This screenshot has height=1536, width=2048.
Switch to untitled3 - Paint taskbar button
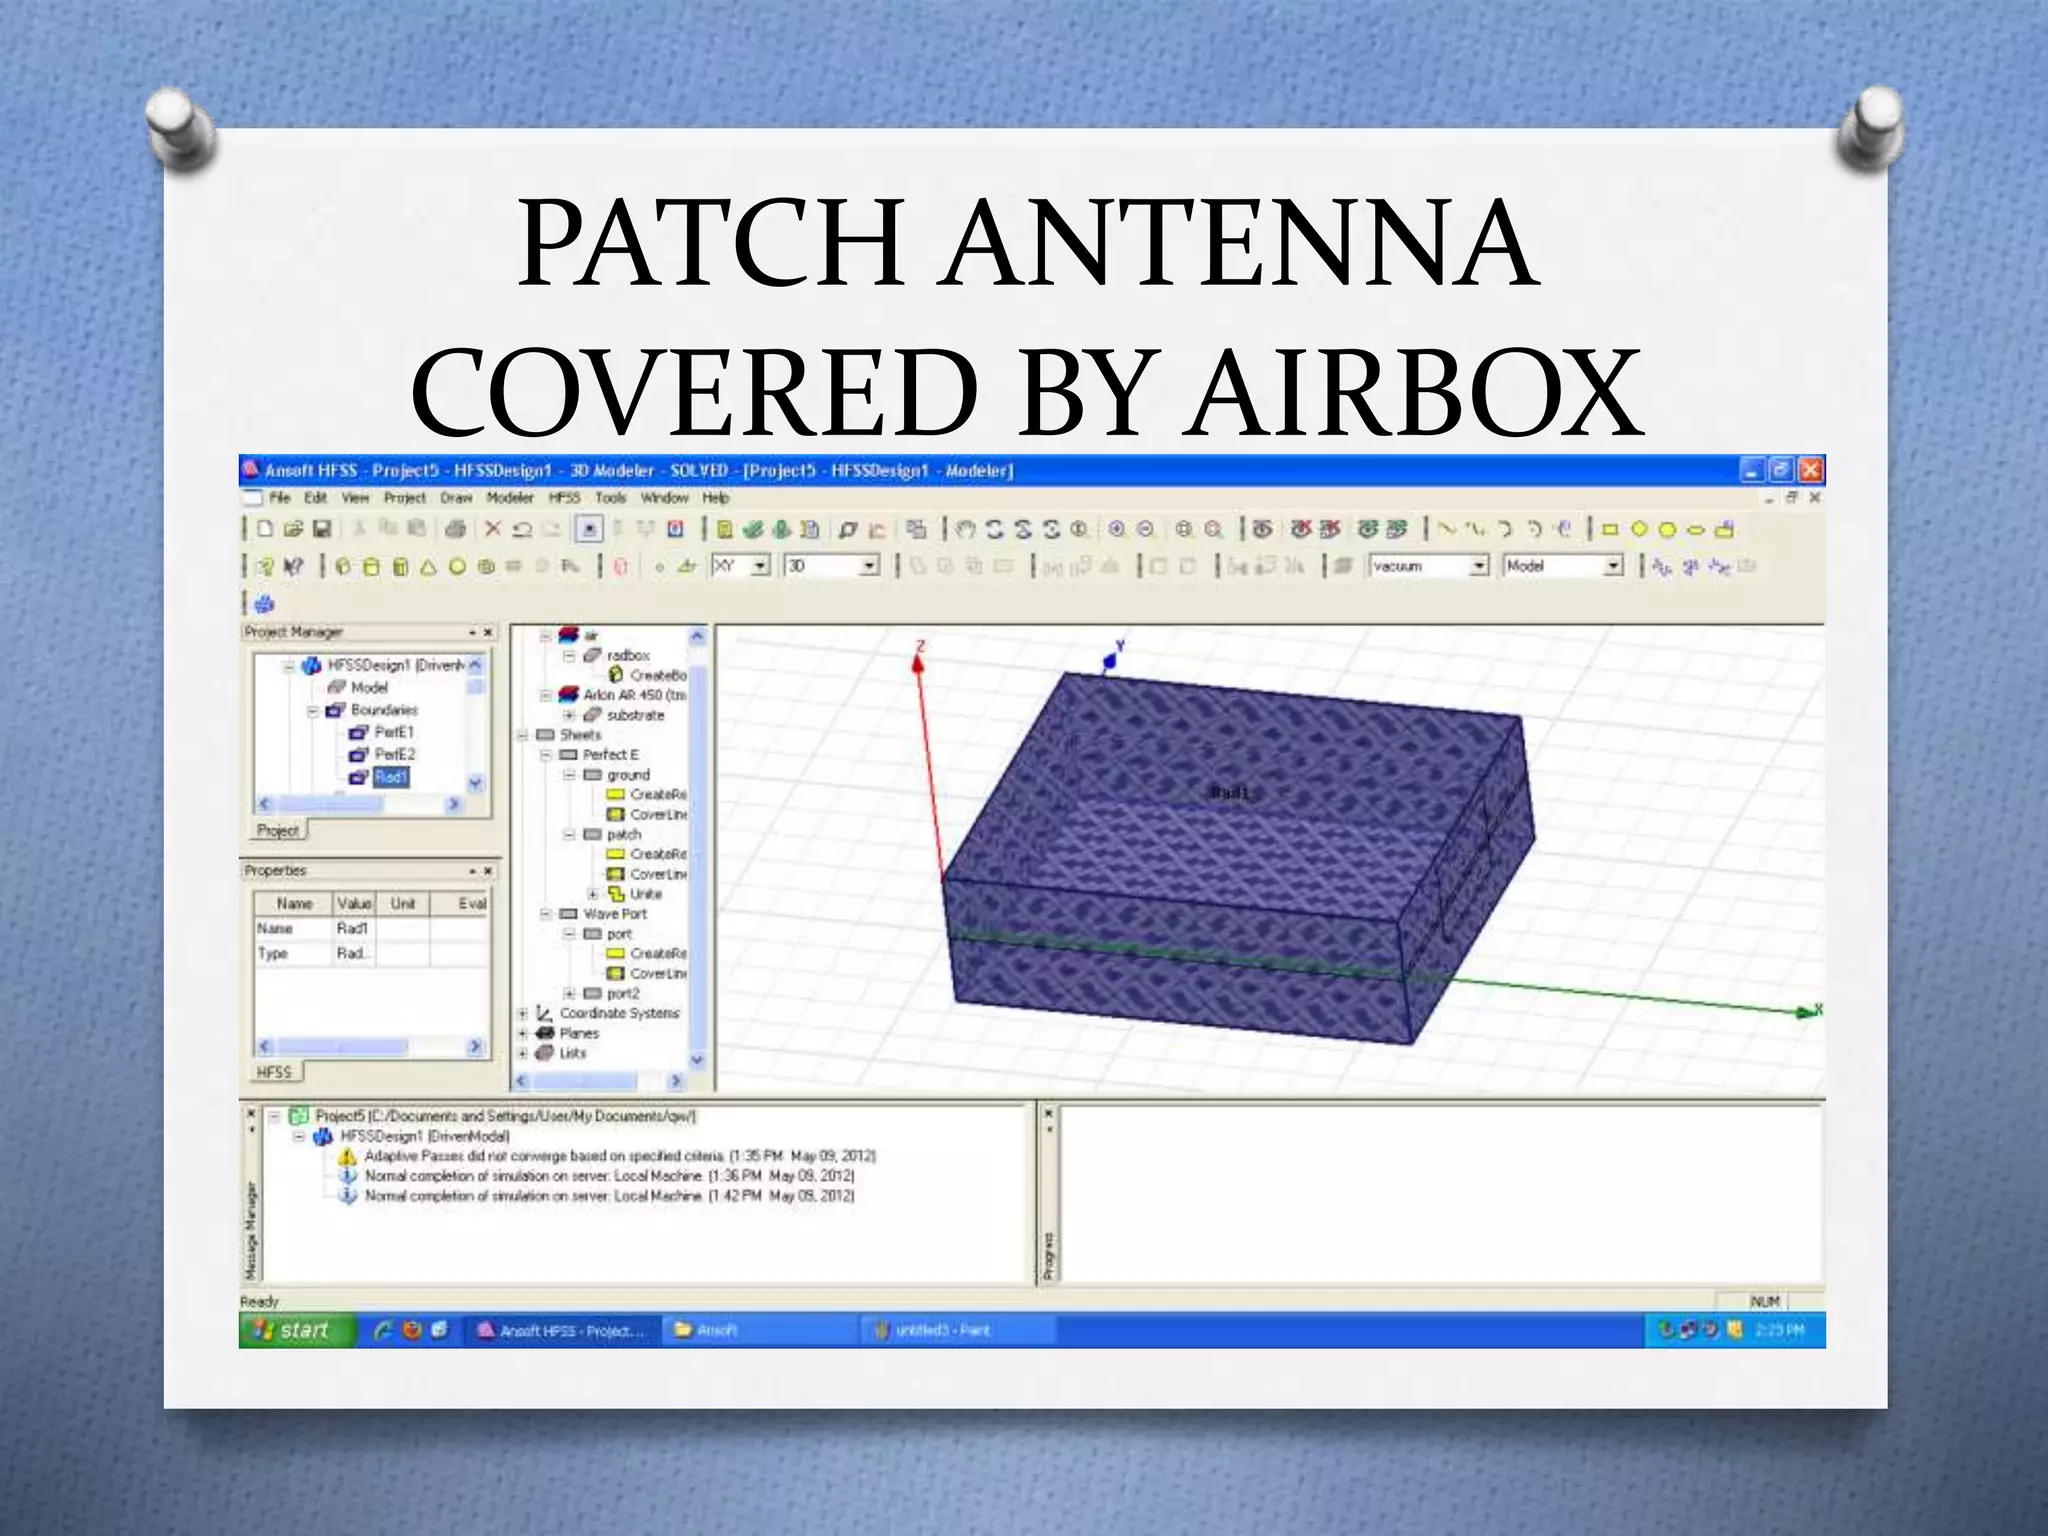tap(957, 1330)
